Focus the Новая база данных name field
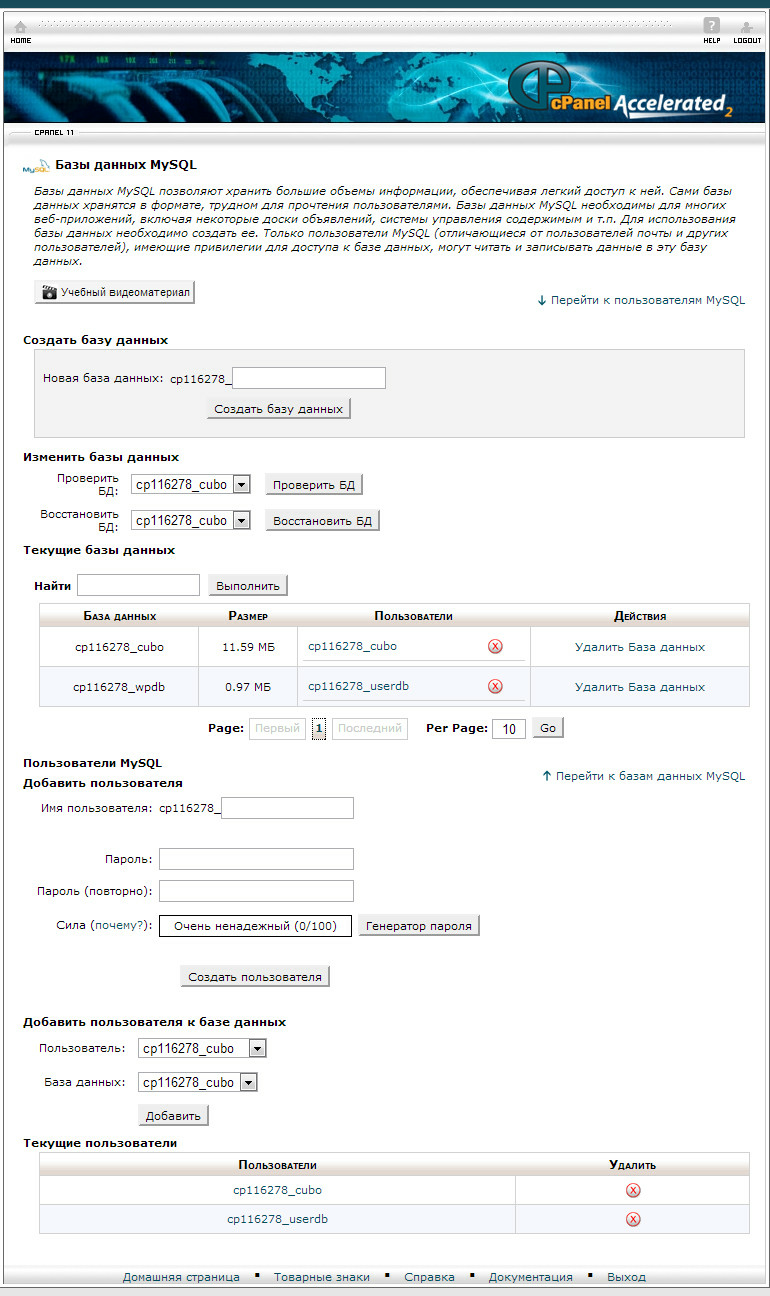The height and width of the screenshot is (1296, 770). point(309,378)
